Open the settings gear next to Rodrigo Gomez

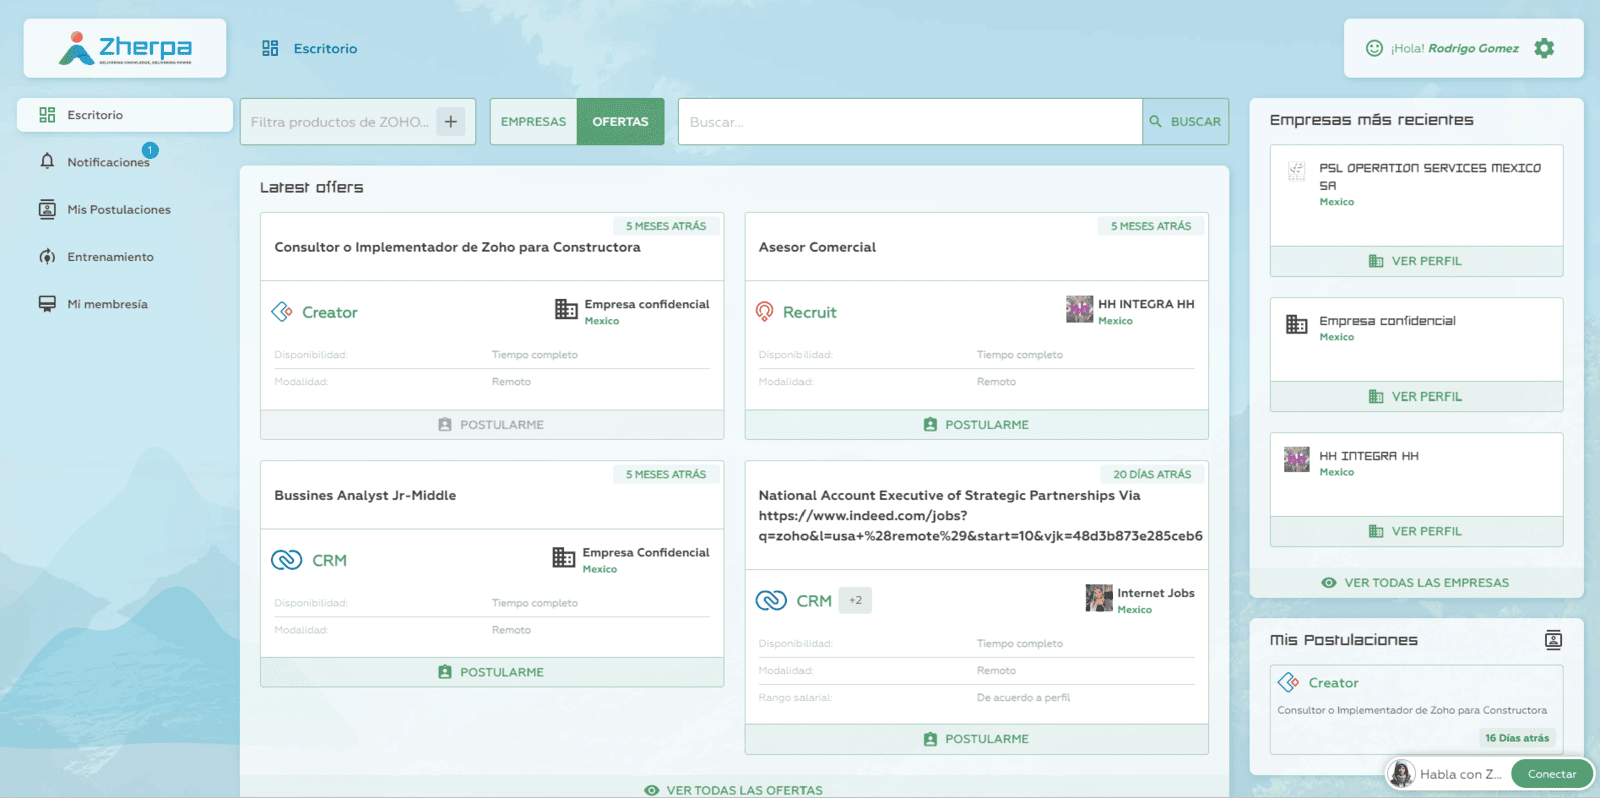(x=1544, y=48)
